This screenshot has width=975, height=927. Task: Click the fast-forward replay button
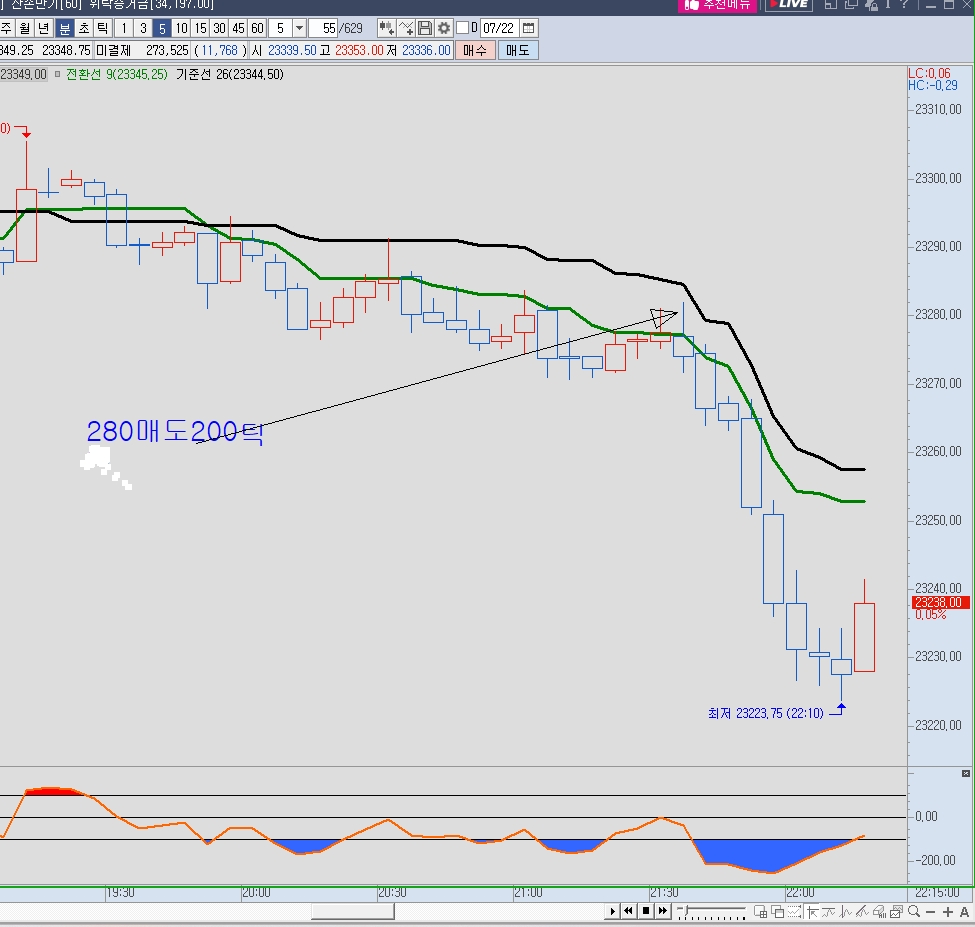pos(662,911)
